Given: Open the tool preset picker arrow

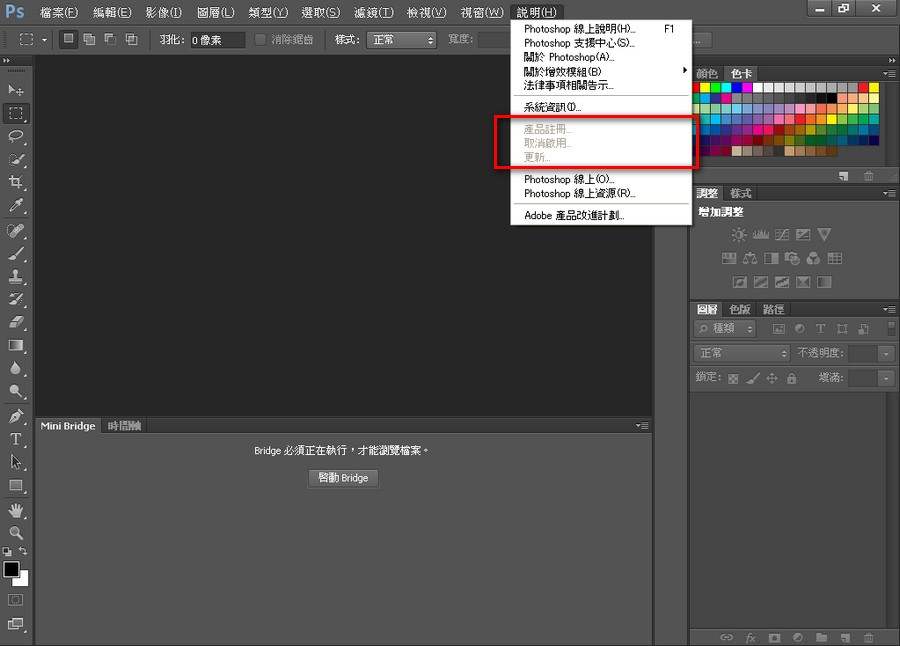Looking at the screenshot, I should click(x=44, y=40).
